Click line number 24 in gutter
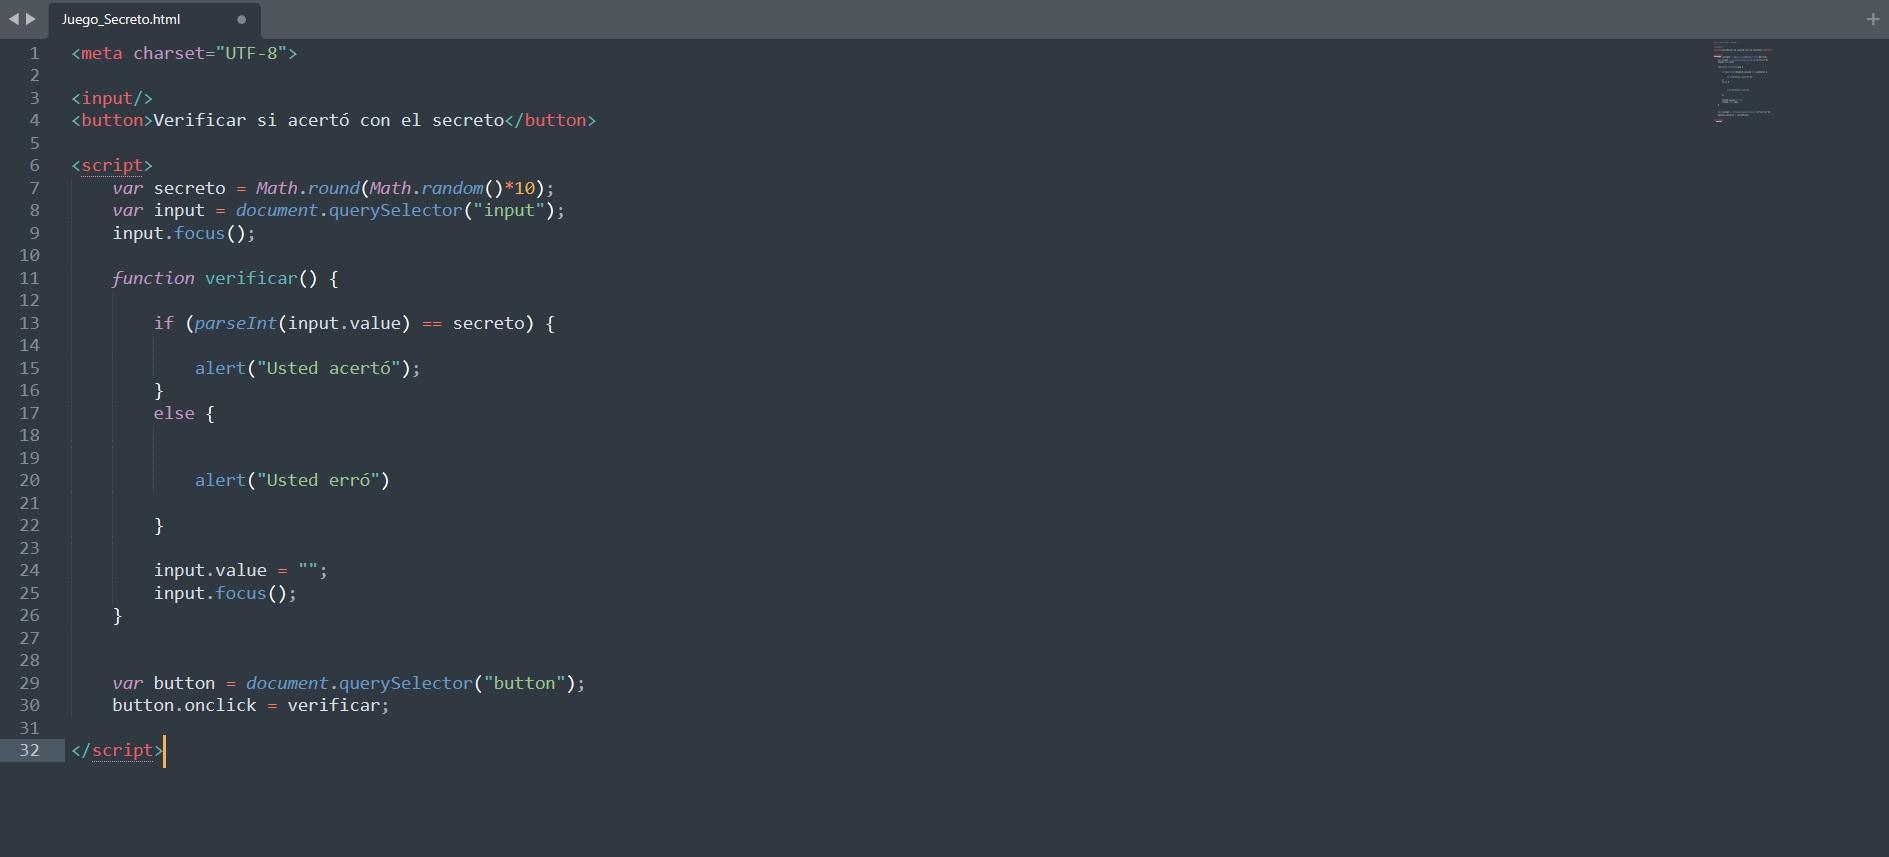The height and width of the screenshot is (857, 1889). pyautogui.click(x=30, y=570)
